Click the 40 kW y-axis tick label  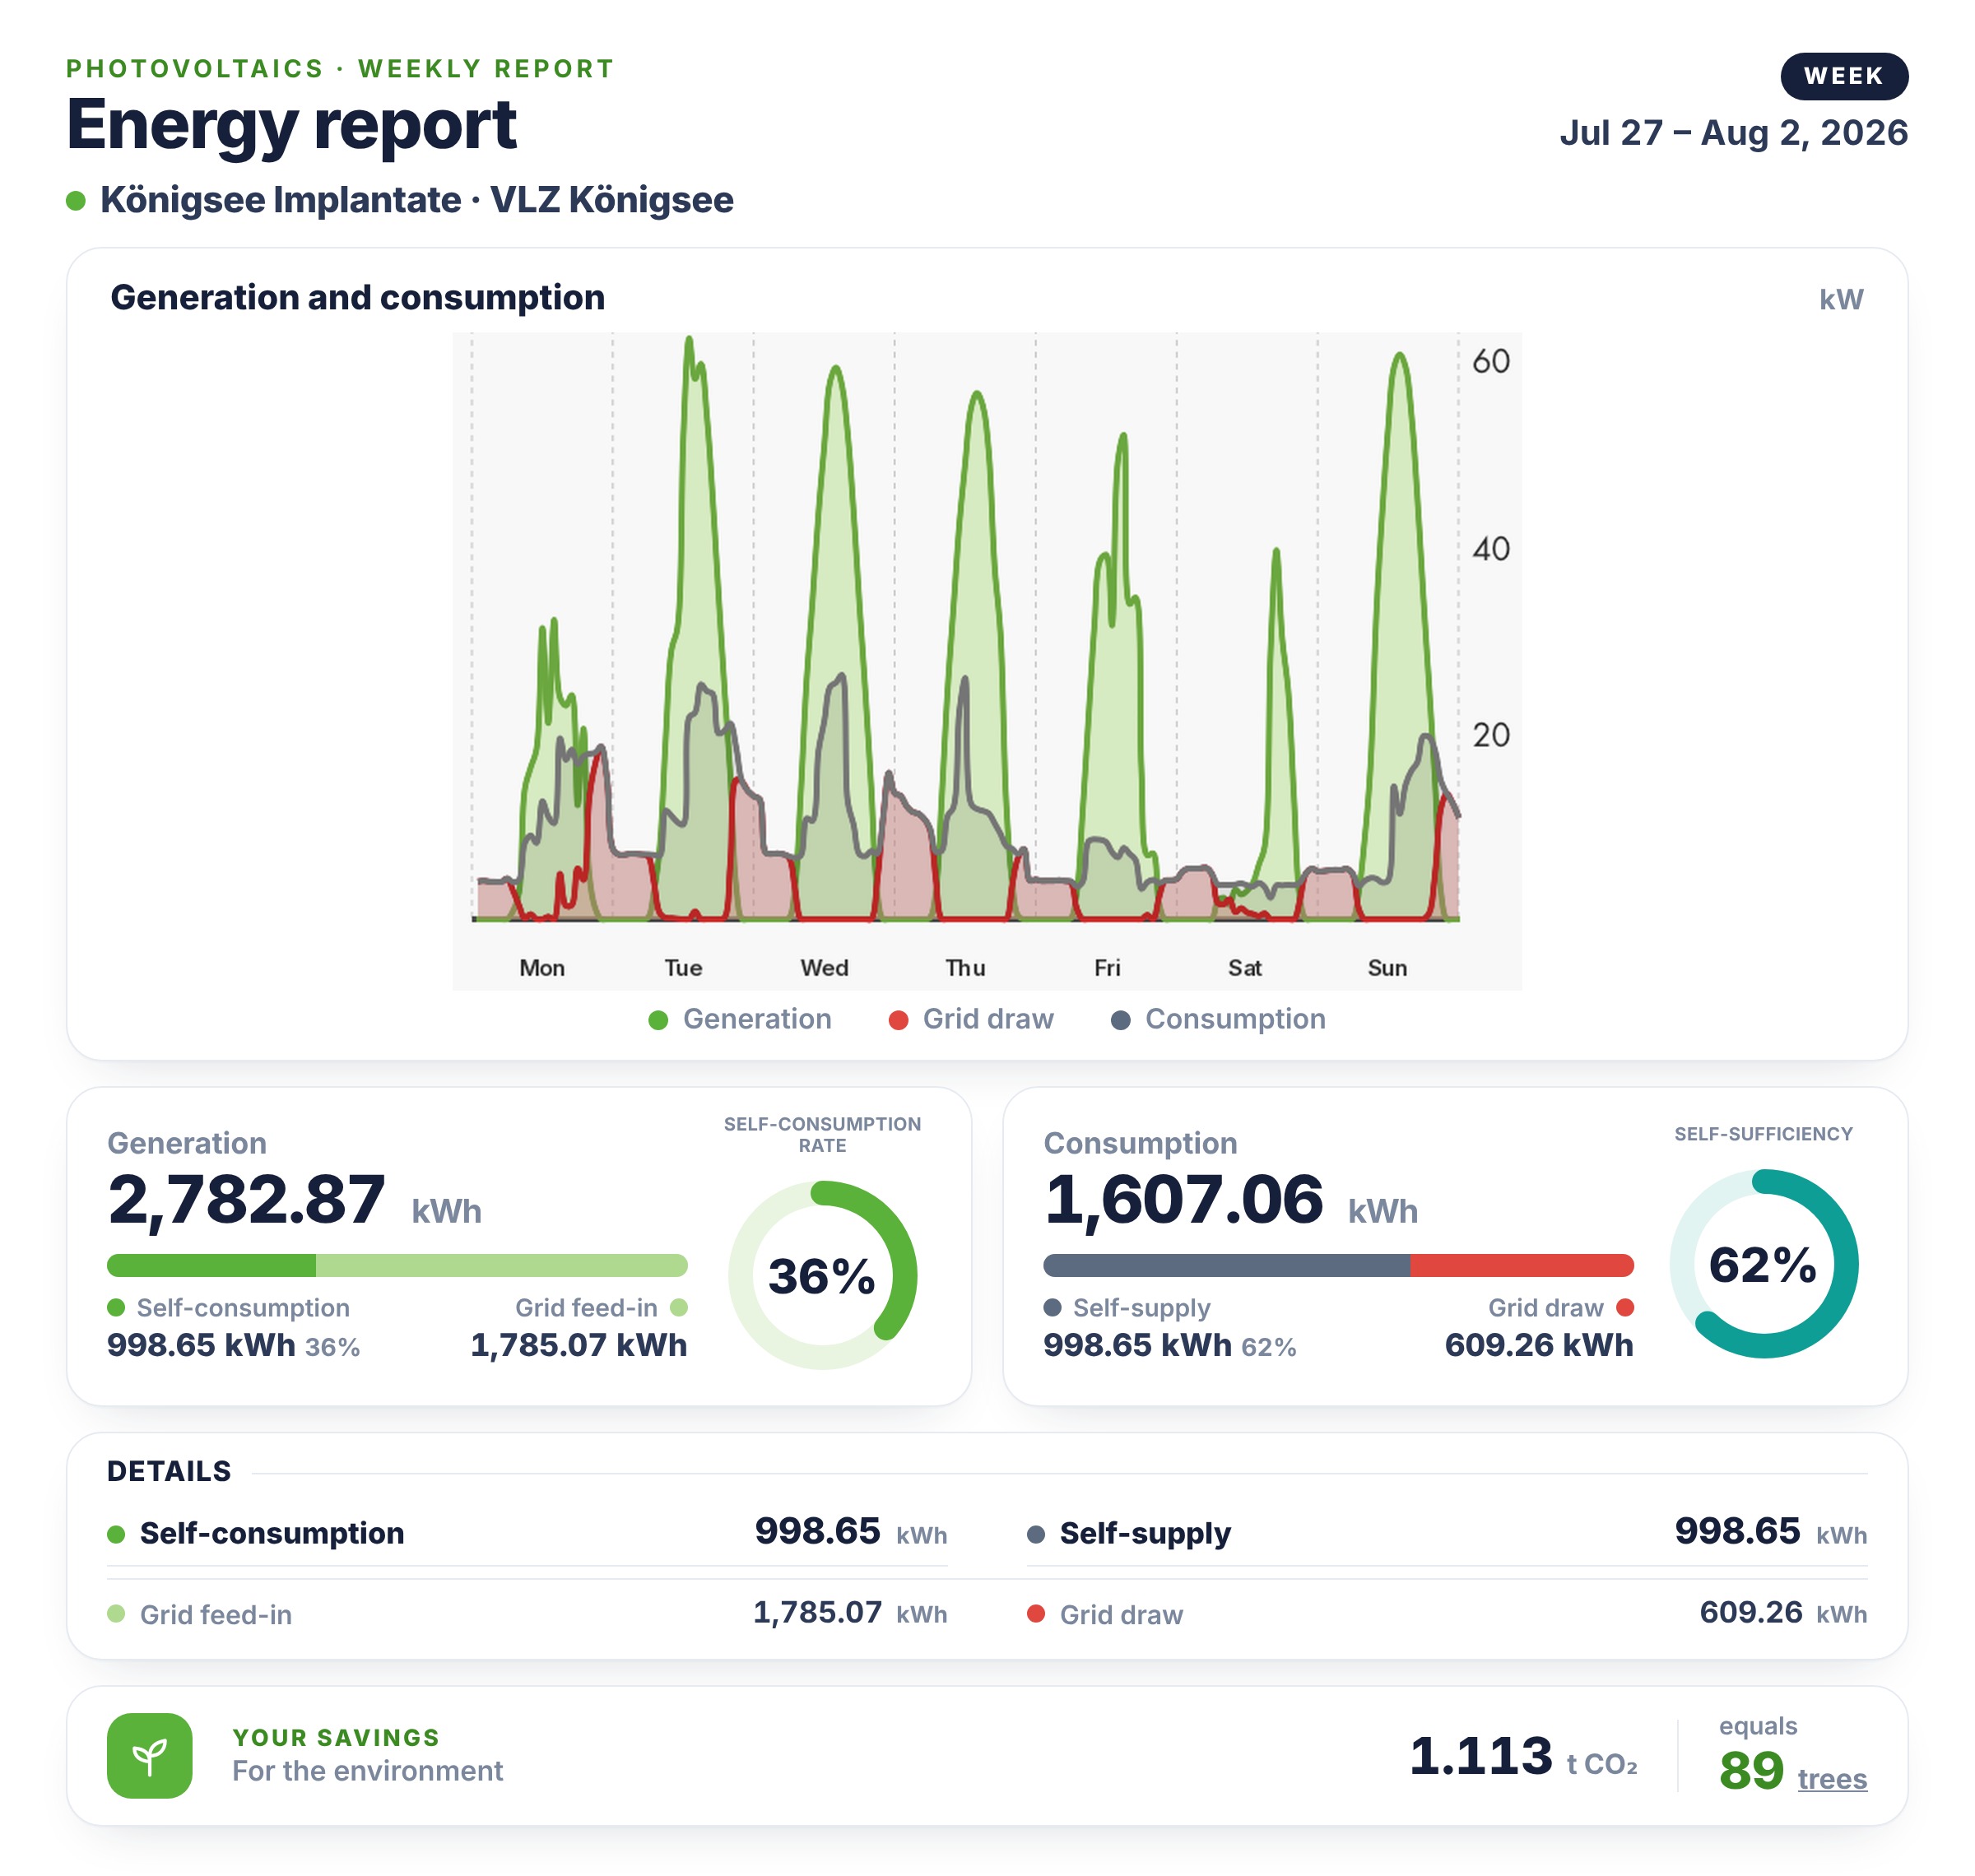pyautogui.click(x=1490, y=549)
